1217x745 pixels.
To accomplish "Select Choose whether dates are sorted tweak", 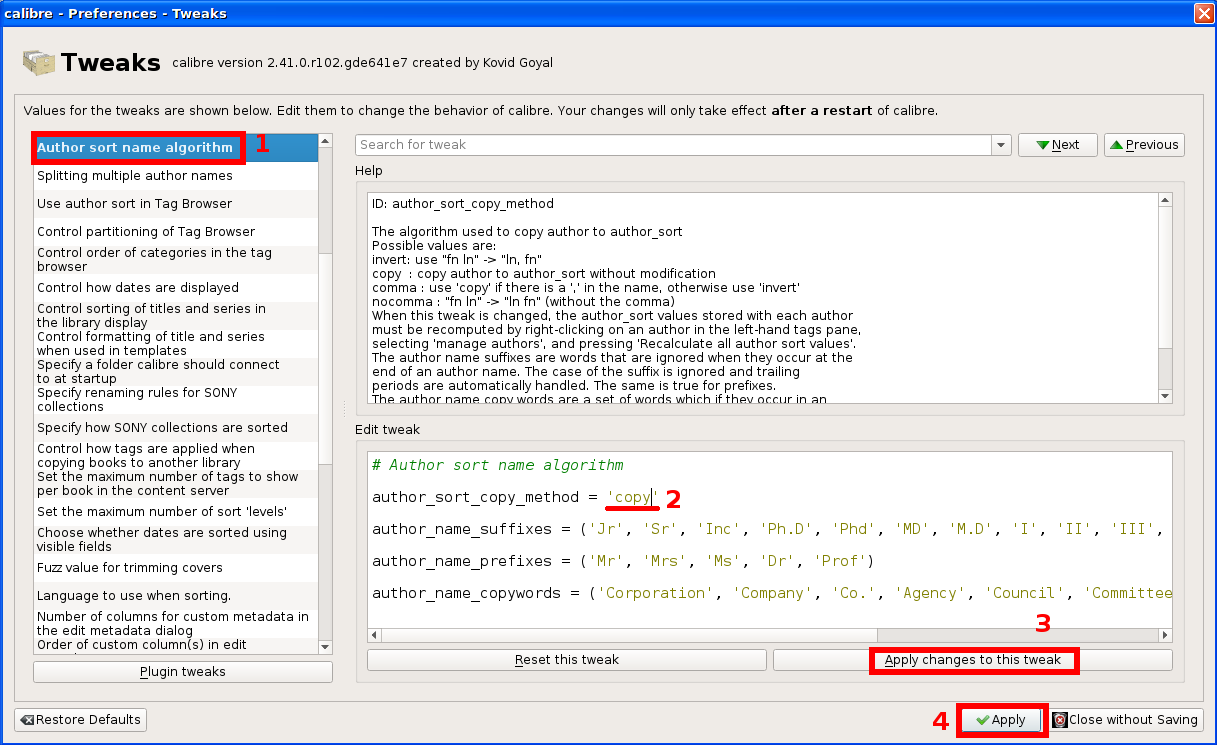I will [x=175, y=539].
